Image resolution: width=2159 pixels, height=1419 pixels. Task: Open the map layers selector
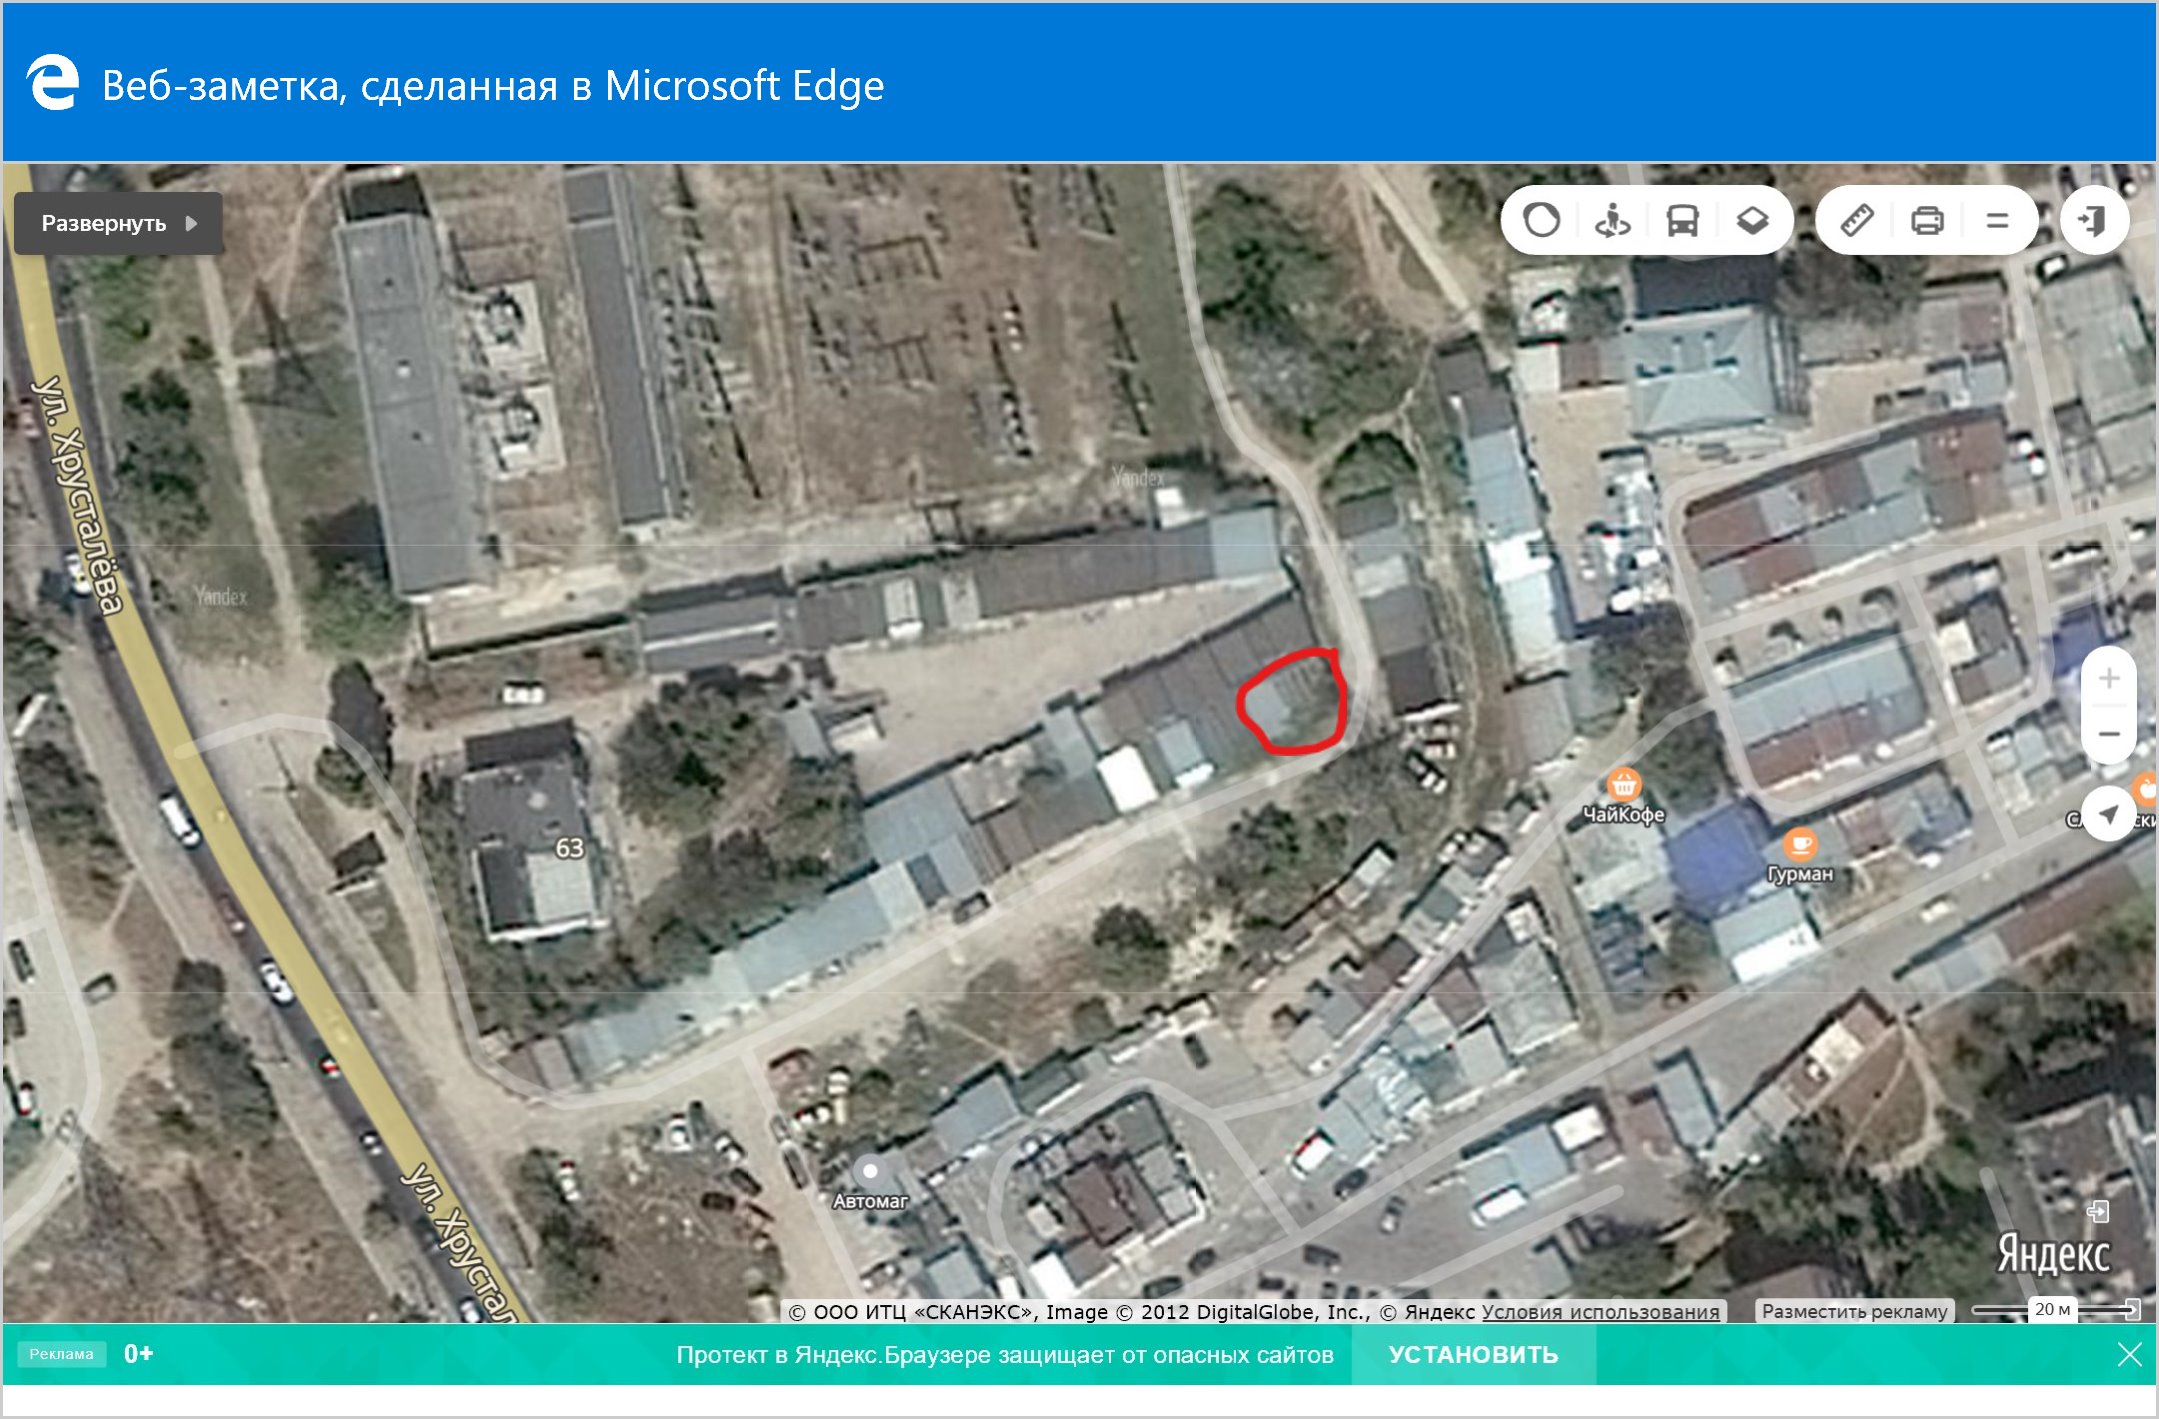tap(1752, 220)
